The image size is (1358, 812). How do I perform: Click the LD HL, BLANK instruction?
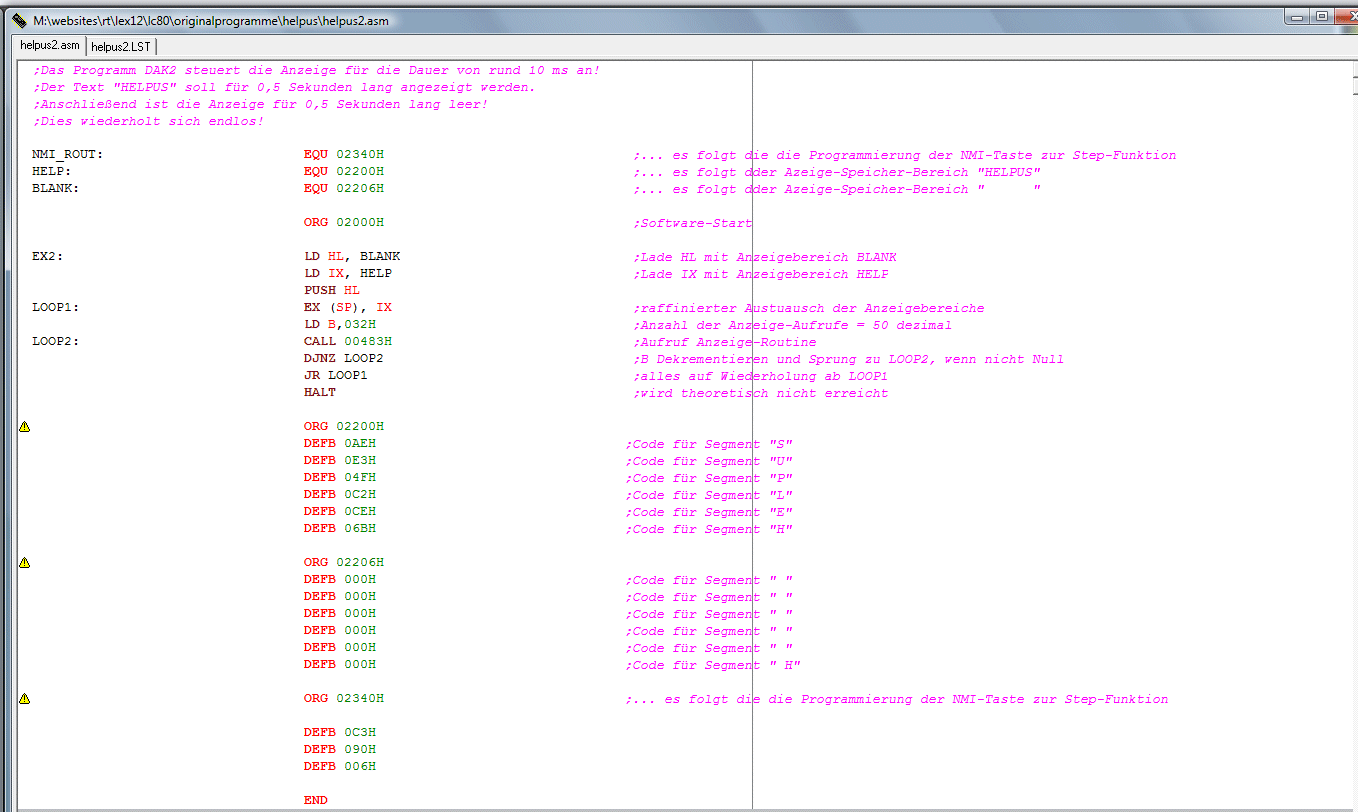[352, 257]
